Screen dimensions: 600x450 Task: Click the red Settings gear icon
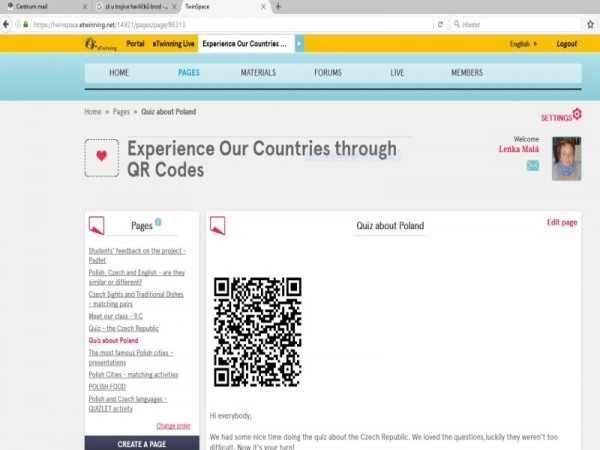[x=577, y=114]
